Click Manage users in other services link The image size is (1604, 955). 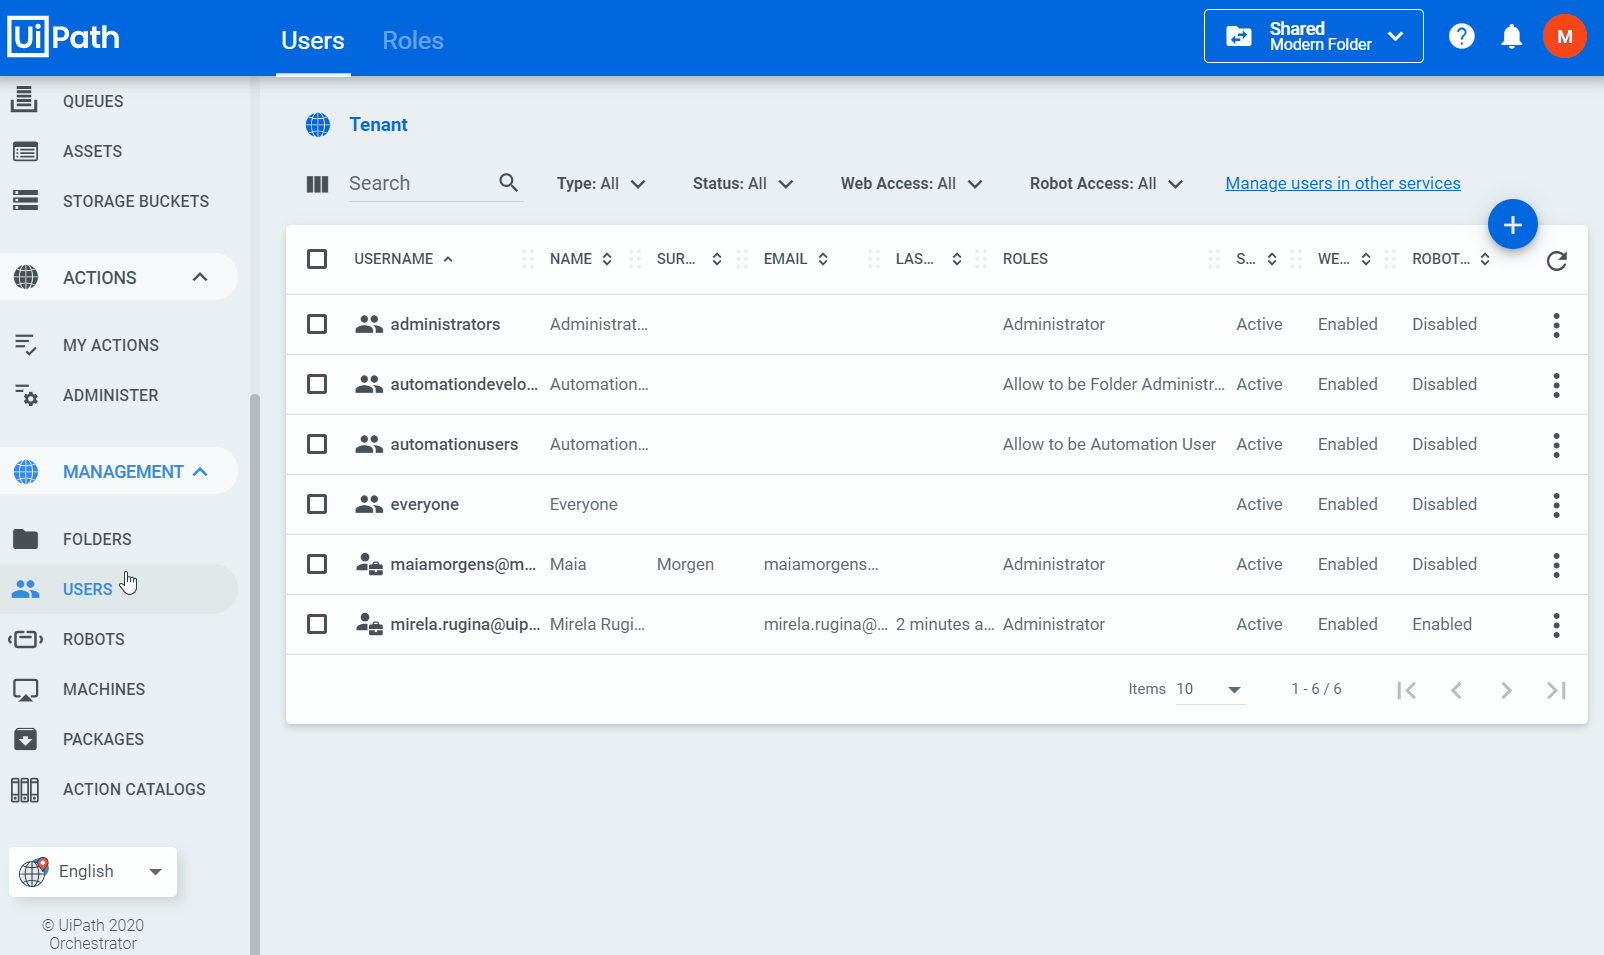click(1343, 183)
